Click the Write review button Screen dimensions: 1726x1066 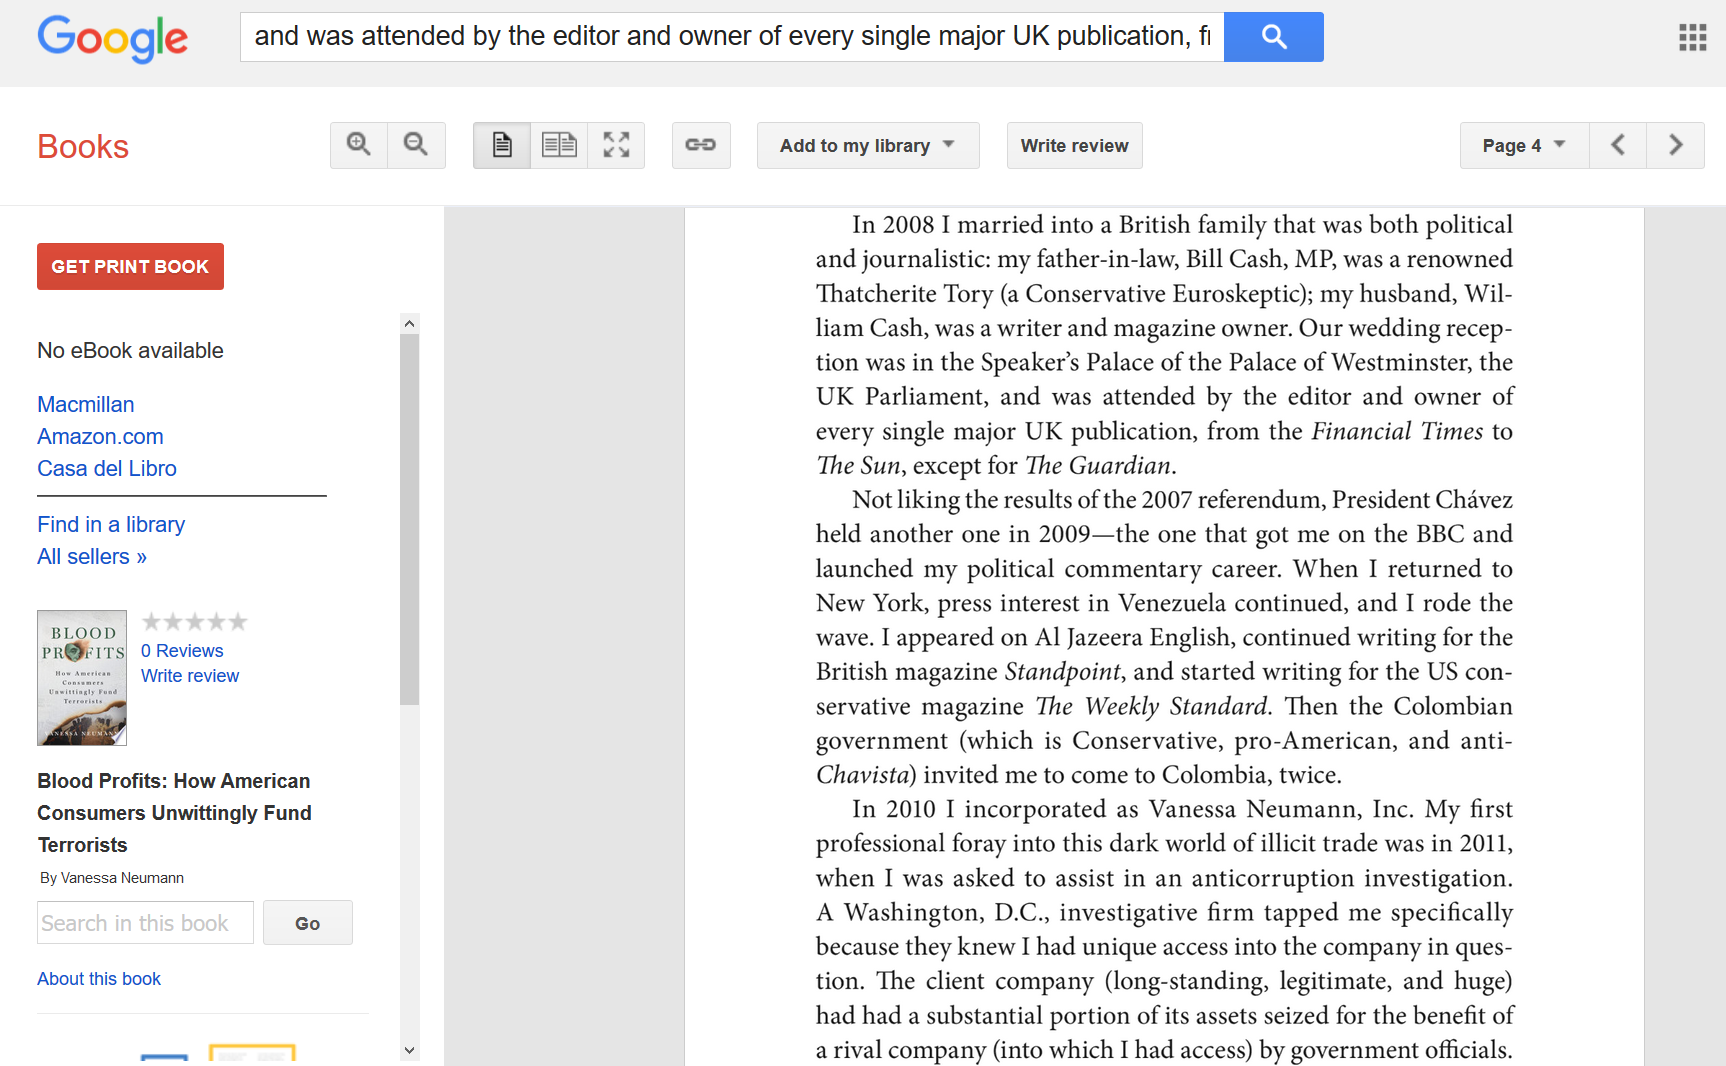[x=1074, y=145]
